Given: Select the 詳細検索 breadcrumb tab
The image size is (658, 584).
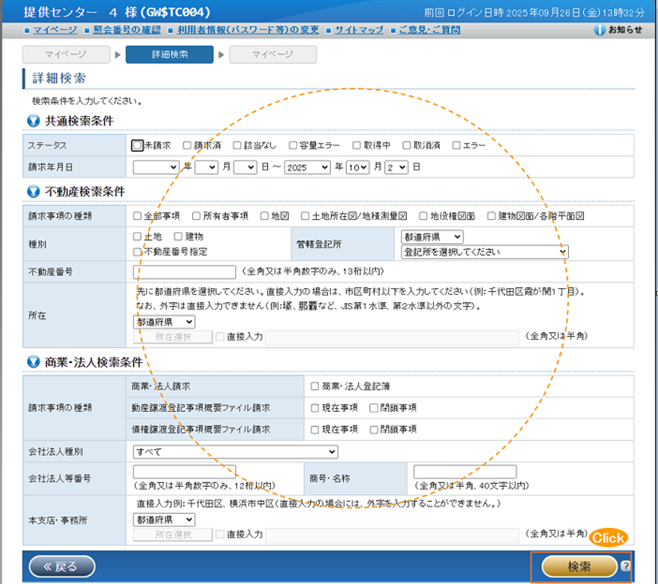Looking at the screenshot, I should [x=169, y=55].
